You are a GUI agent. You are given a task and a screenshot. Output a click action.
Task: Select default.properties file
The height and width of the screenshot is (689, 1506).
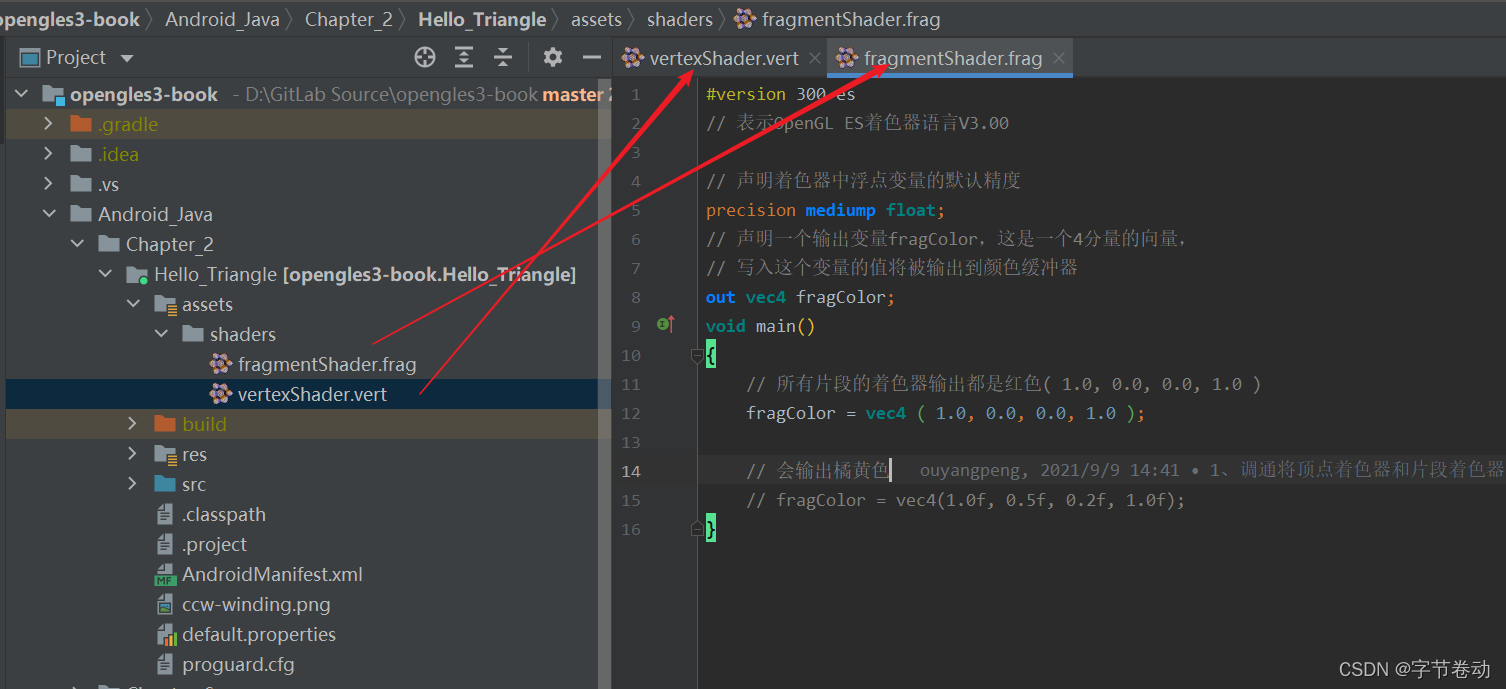point(259,634)
